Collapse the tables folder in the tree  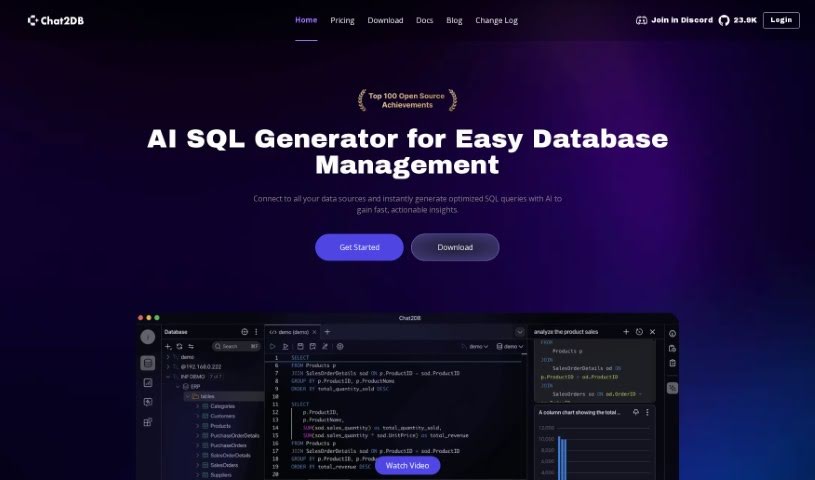coord(188,396)
